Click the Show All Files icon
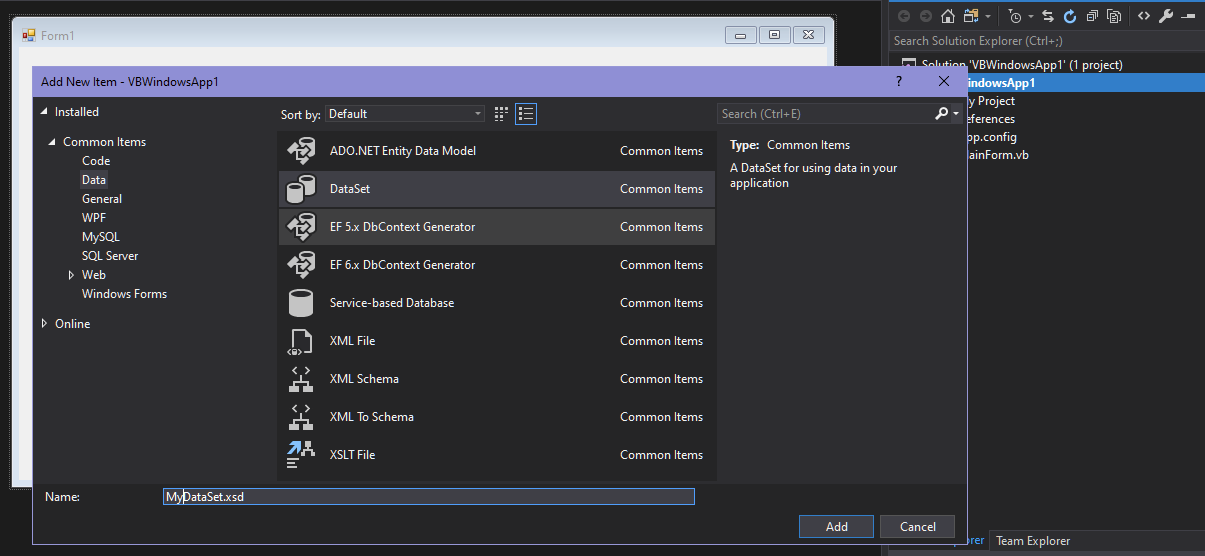Screen dimensions: 1205x556 click(x=1114, y=16)
